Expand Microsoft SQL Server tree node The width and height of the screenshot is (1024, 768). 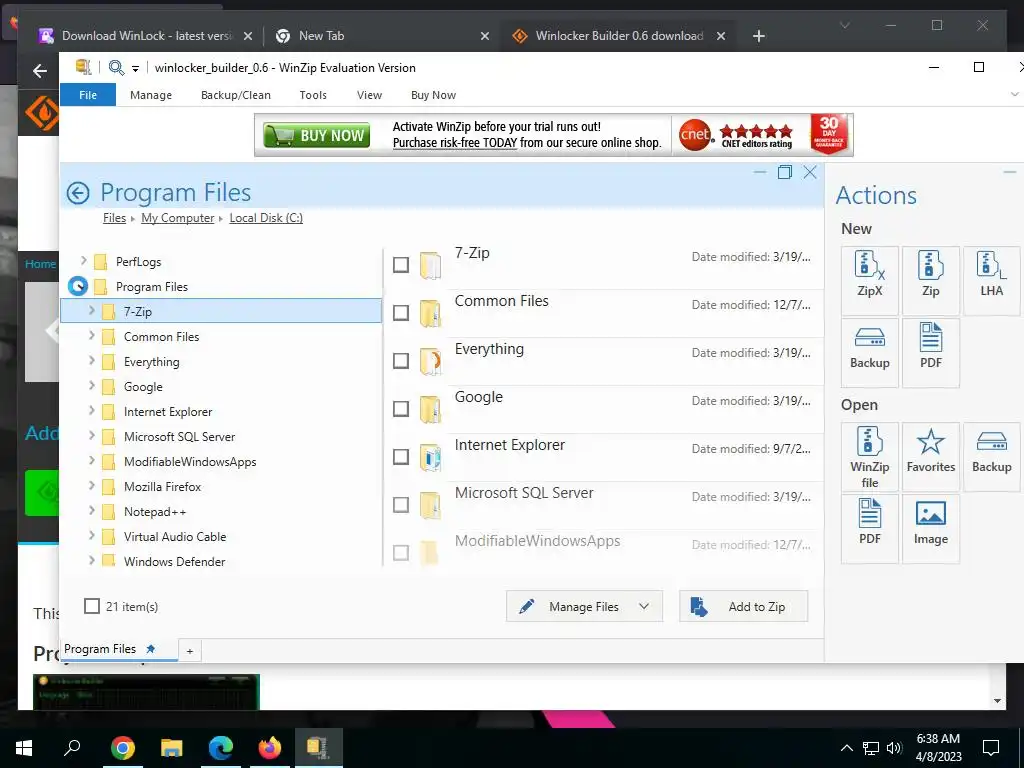pyautogui.click(x=91, y=436)
